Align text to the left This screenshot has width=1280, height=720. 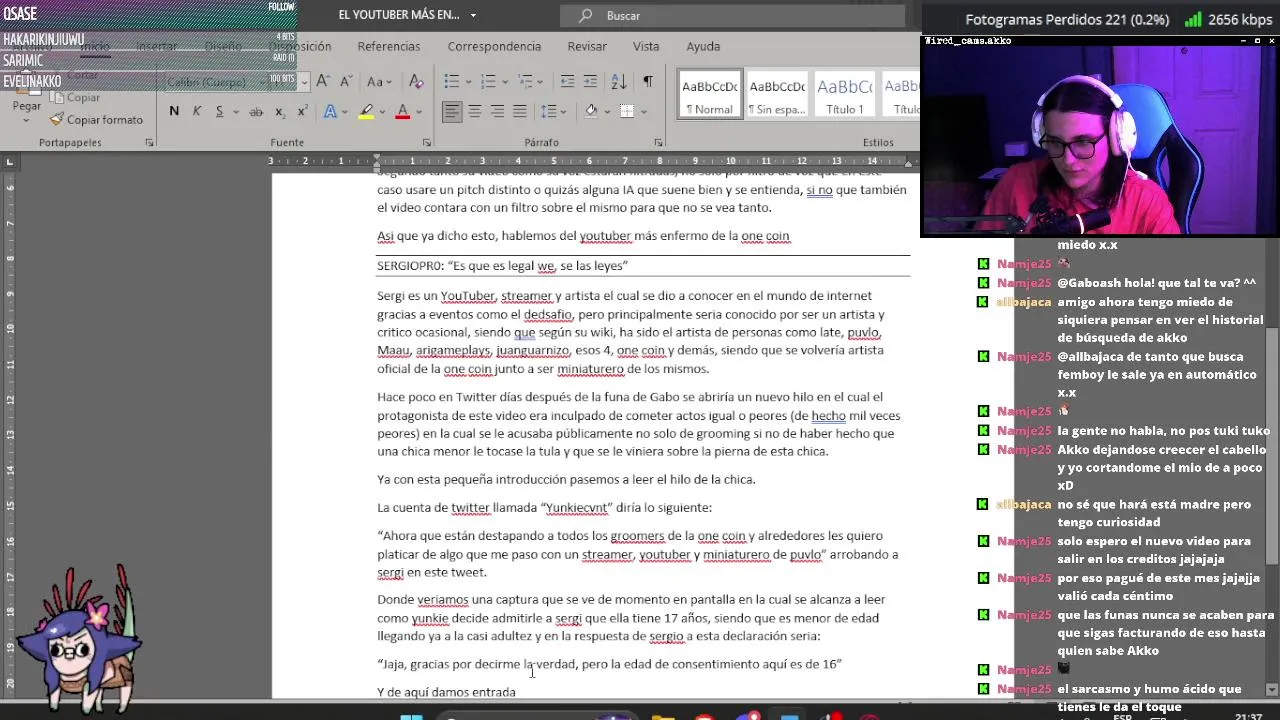click(452, 111)
